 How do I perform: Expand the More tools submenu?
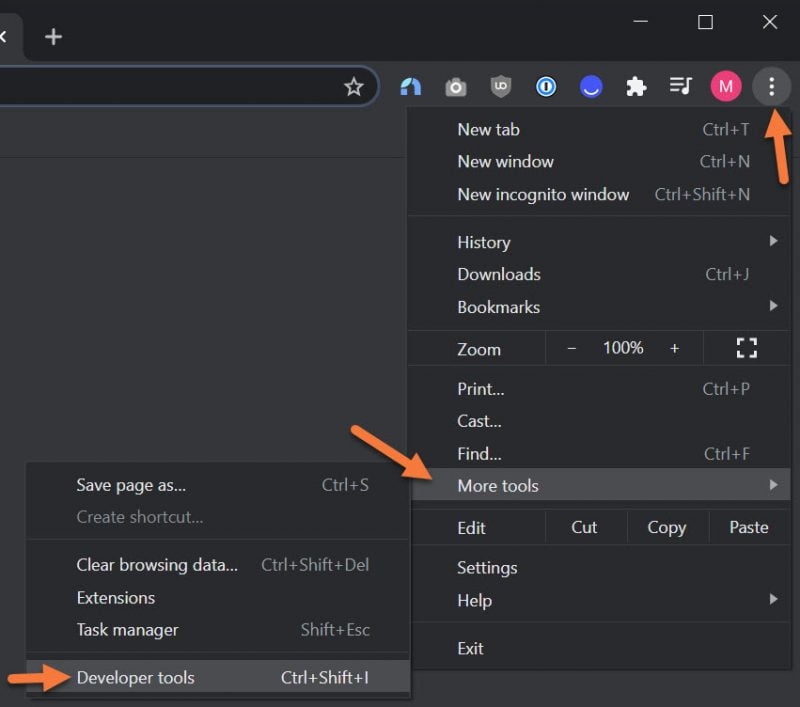pyautogui.click(x=500, y=485)
